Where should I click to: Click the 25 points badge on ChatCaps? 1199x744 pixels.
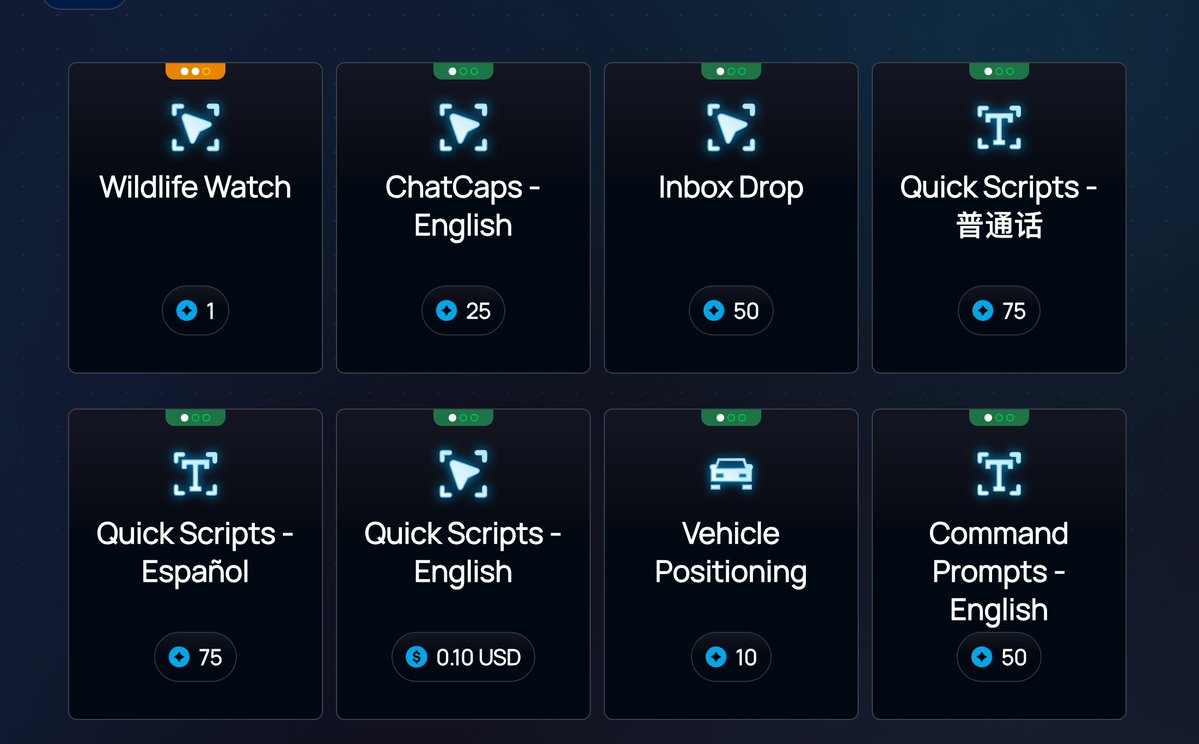tap(463, 310)
